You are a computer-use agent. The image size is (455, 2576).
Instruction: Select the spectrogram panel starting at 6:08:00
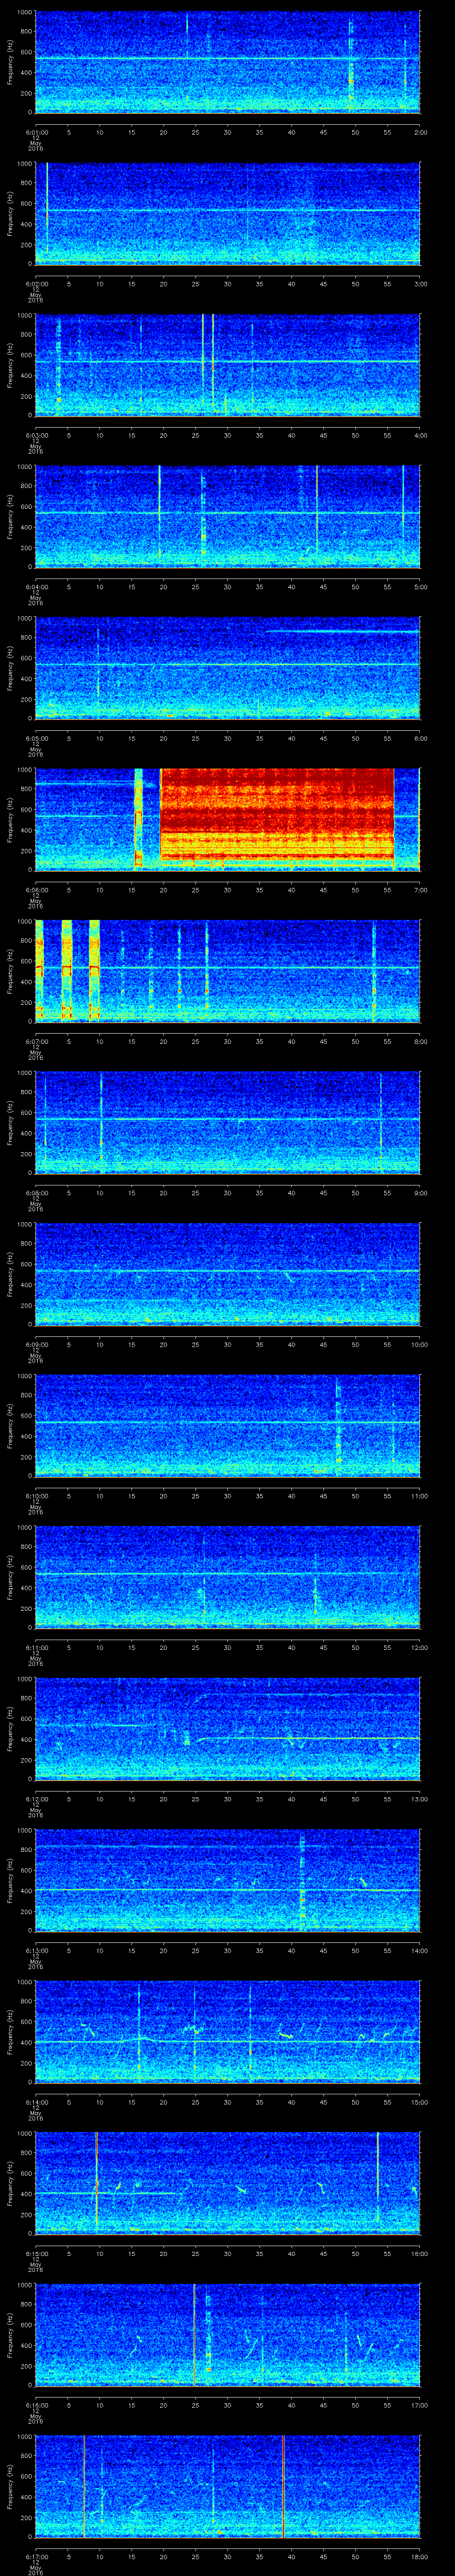(x=227, y=1122)
